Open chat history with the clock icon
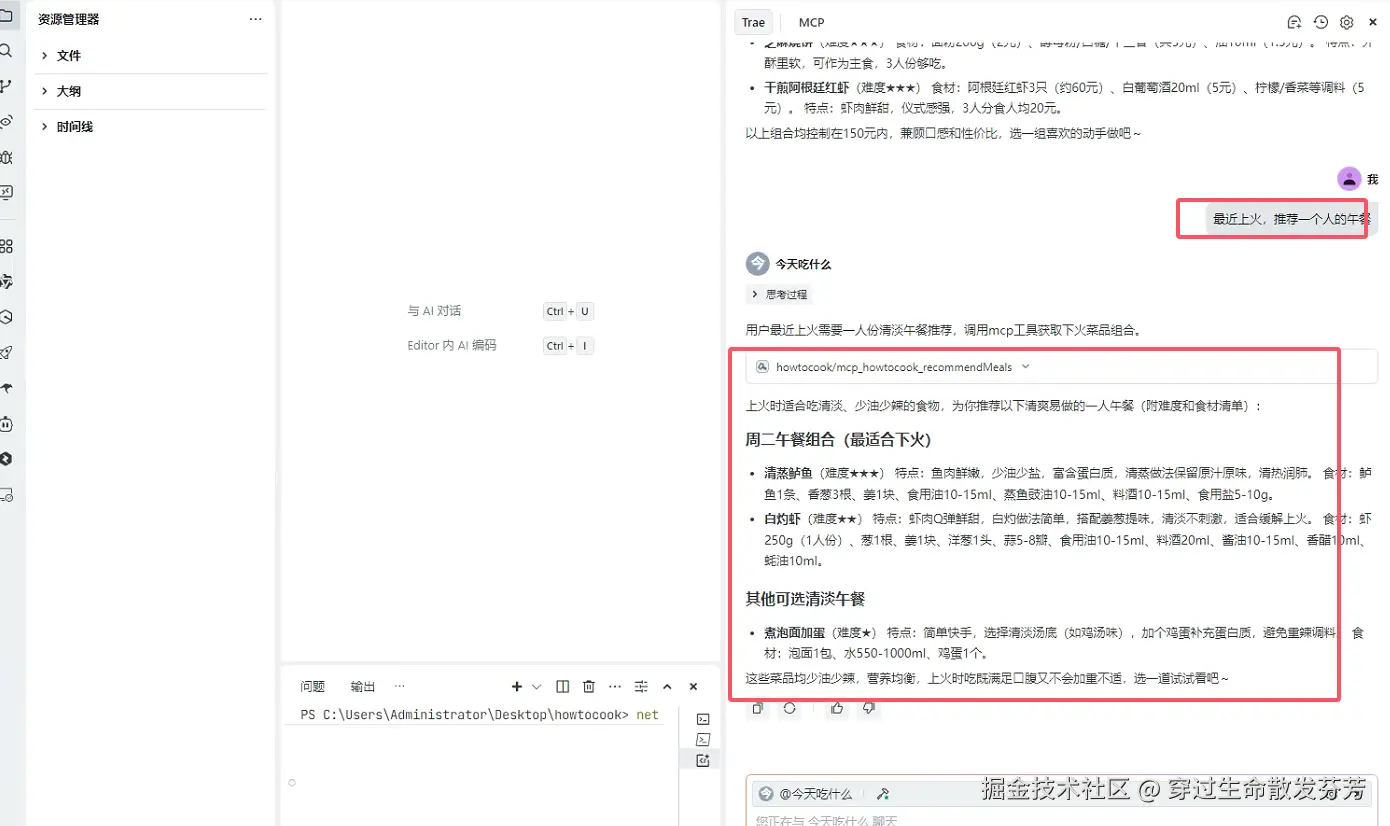 (x=1320, y=21)
